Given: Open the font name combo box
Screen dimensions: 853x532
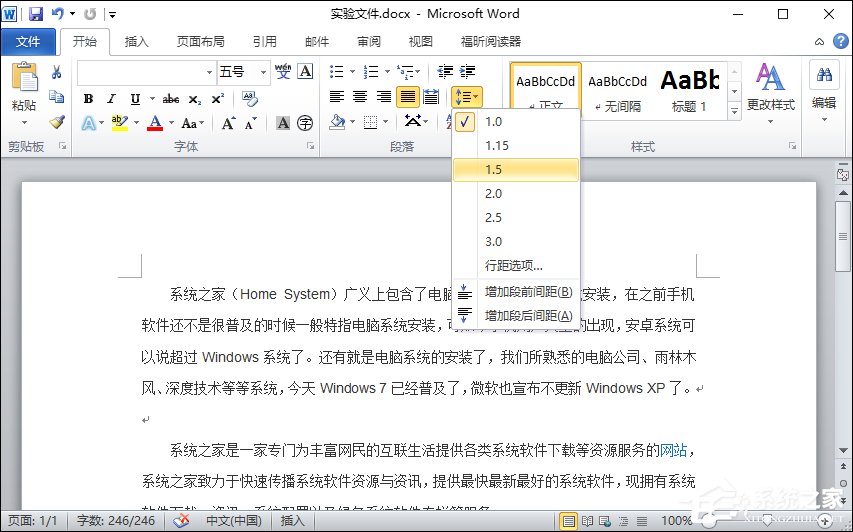Looking at the screenshot, I should [209, 72].
